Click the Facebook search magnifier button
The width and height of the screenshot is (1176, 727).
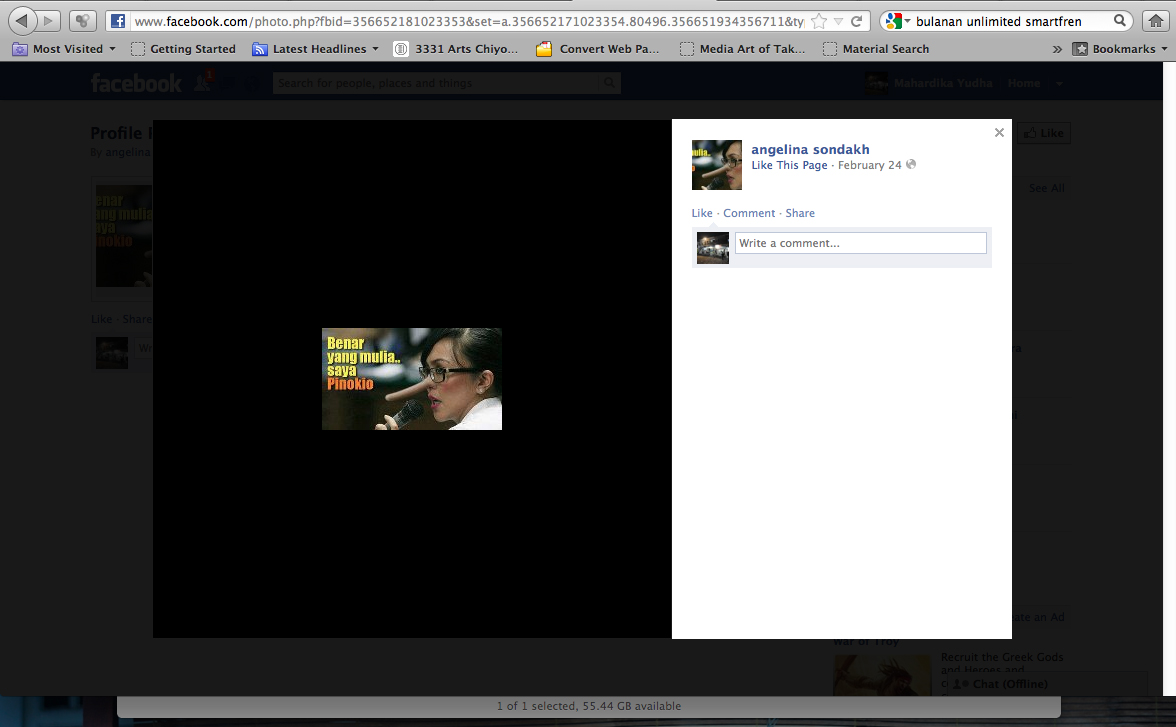609,83
